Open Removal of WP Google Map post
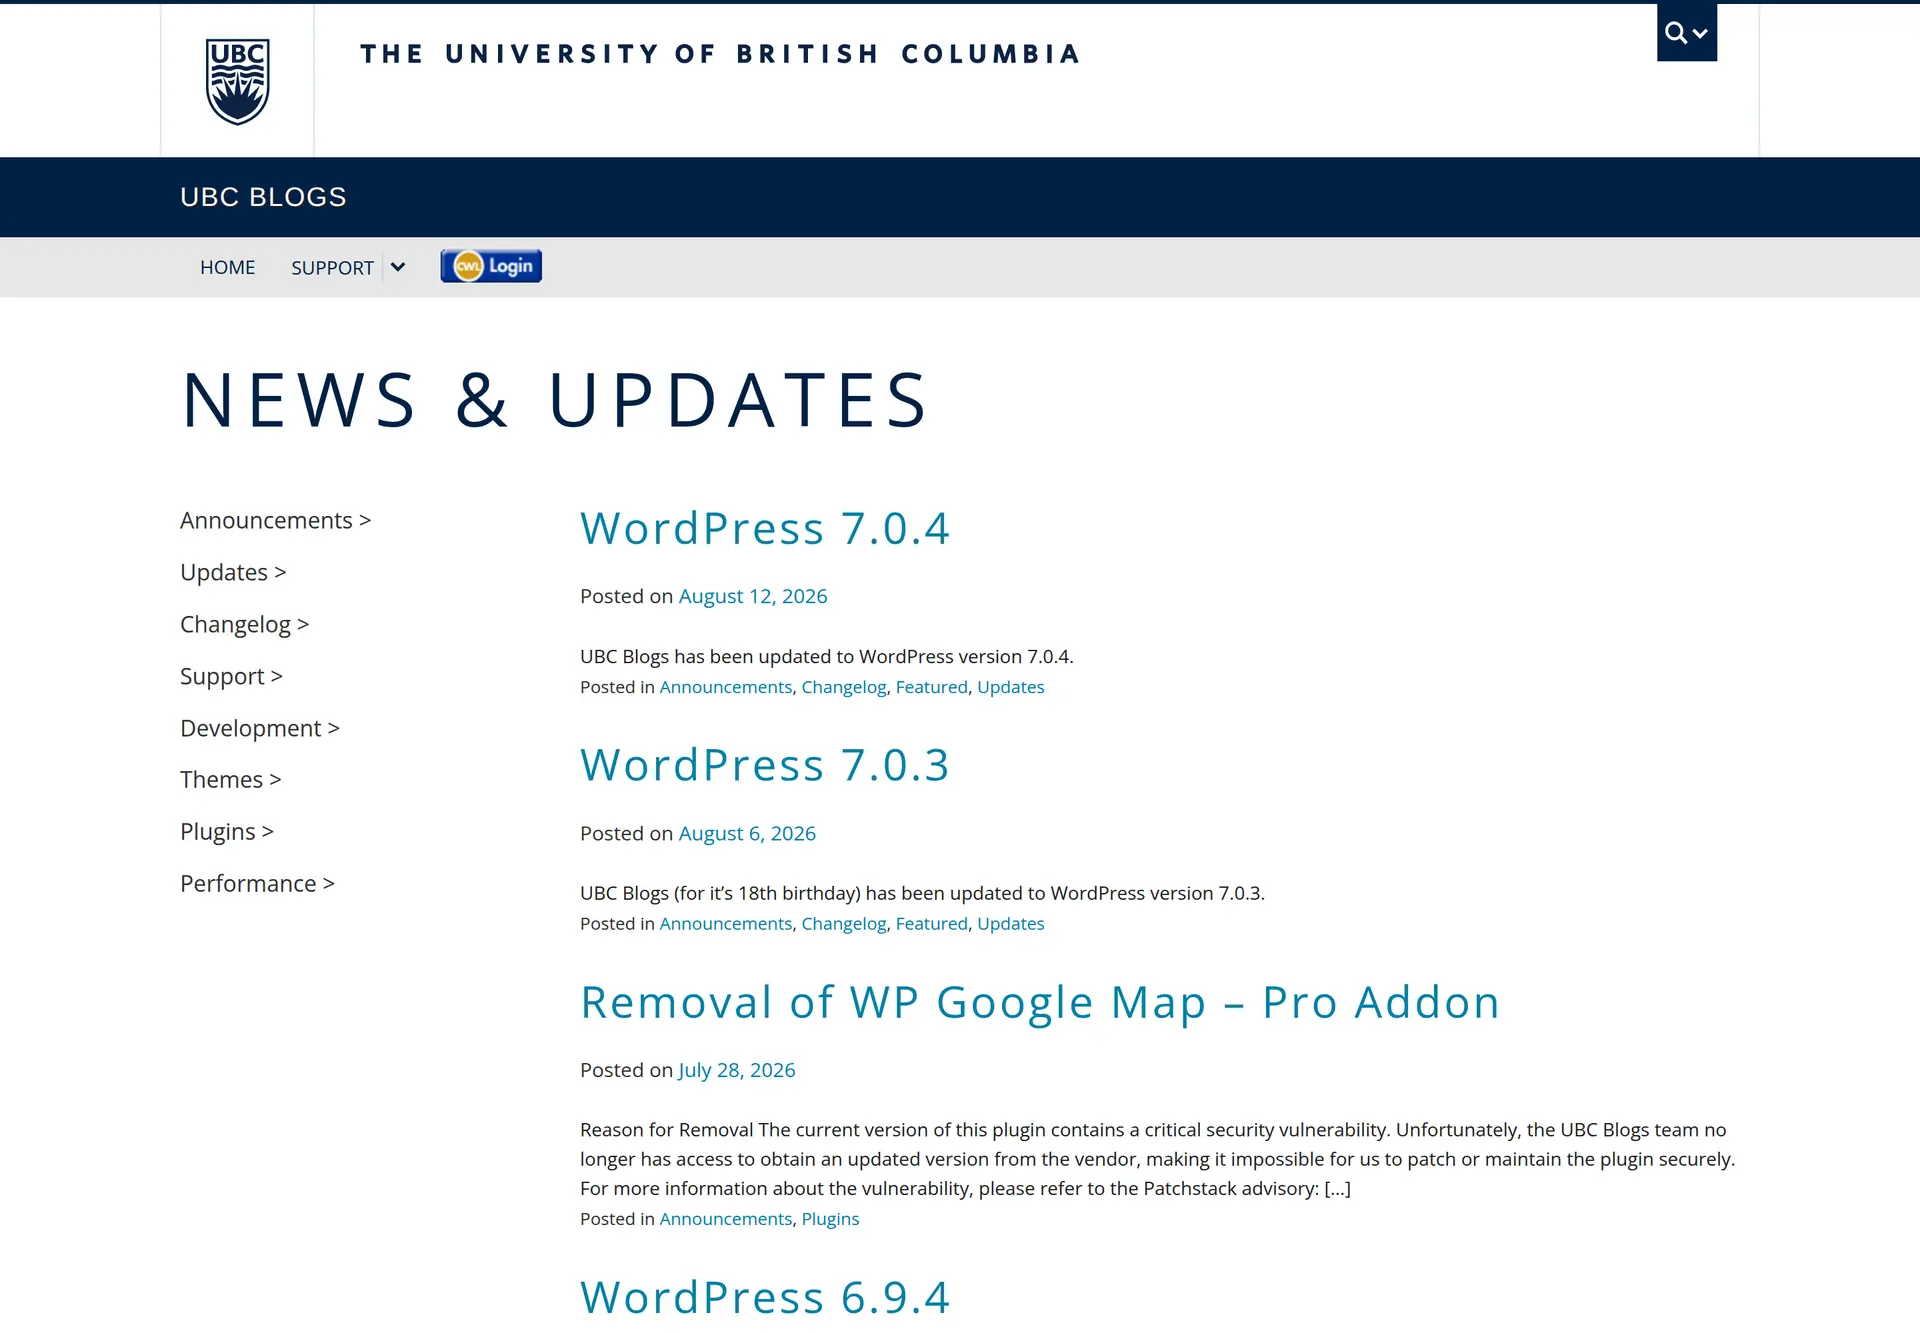This screenshot has height=1333, width=1920. tap(1040, 1002)
